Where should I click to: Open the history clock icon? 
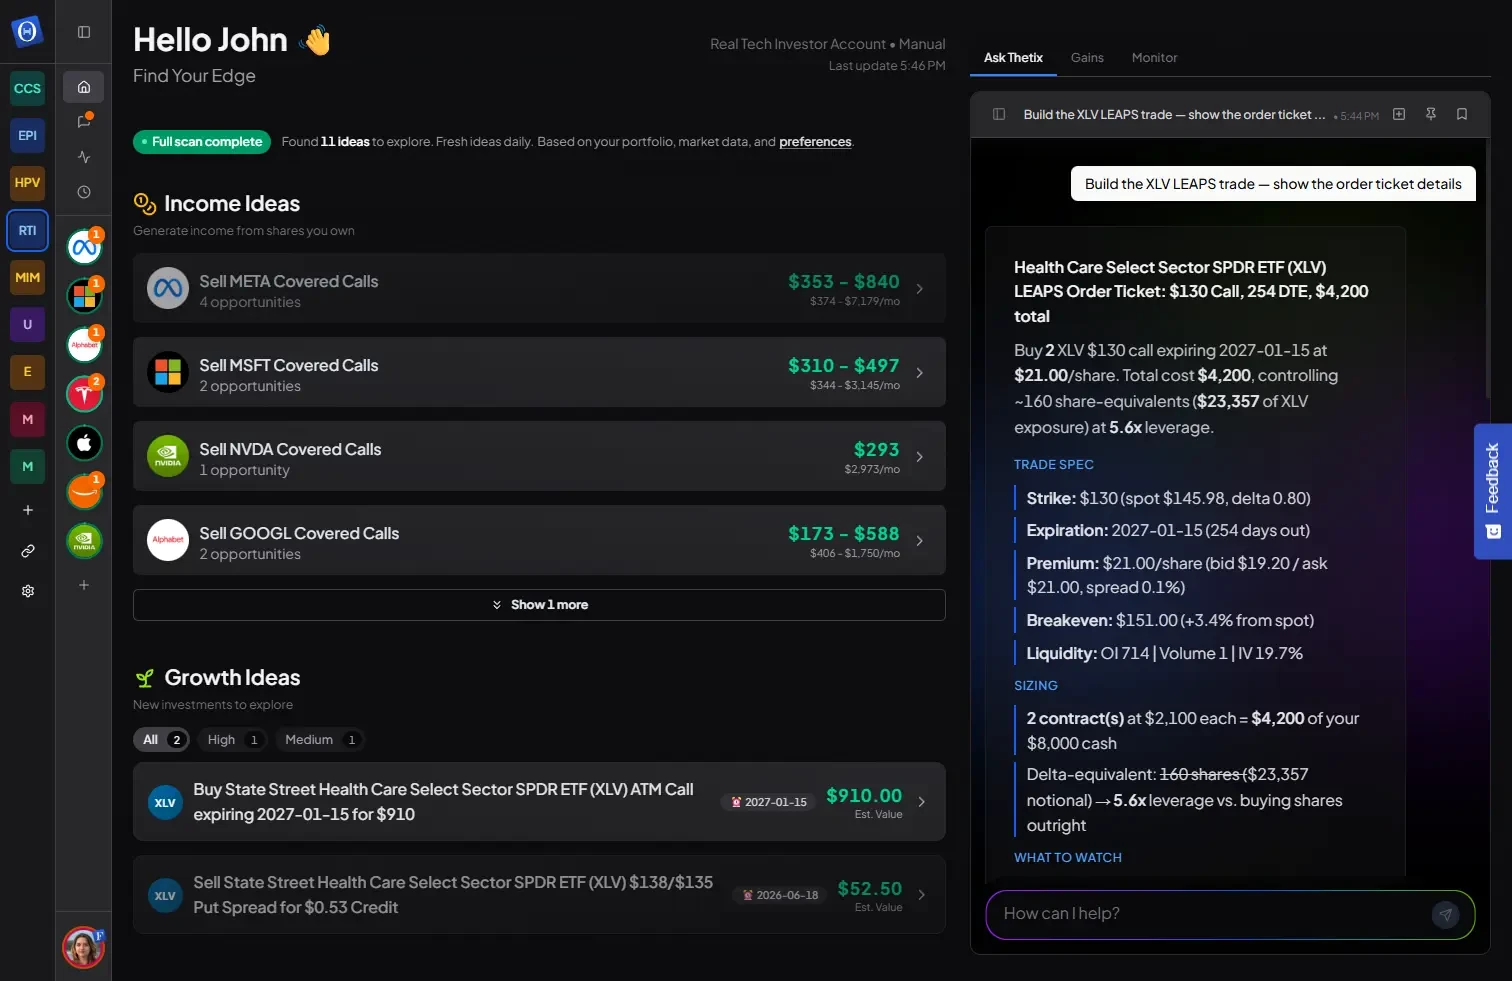click(x=84, y=192)
